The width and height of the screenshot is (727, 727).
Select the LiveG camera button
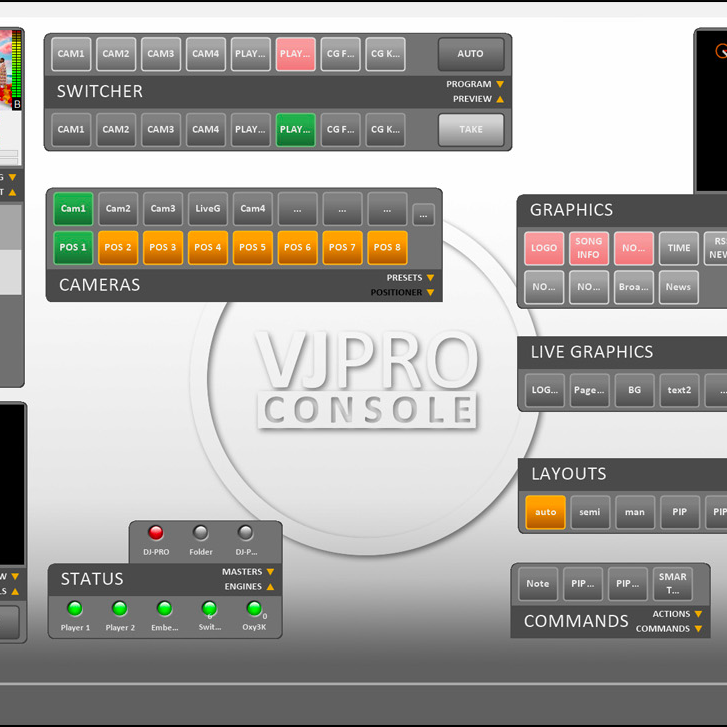coord(208,209)
